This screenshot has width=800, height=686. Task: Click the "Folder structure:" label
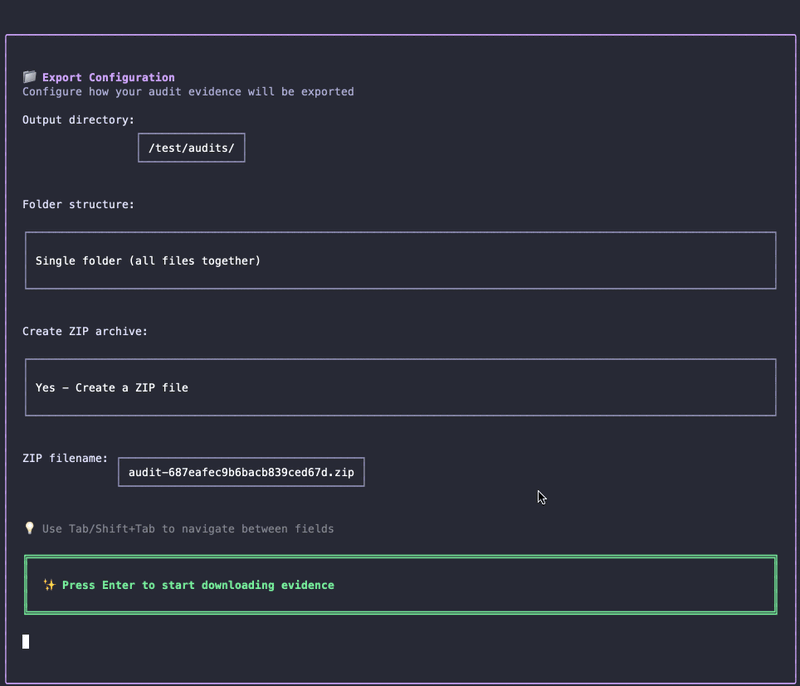point(78,204)
